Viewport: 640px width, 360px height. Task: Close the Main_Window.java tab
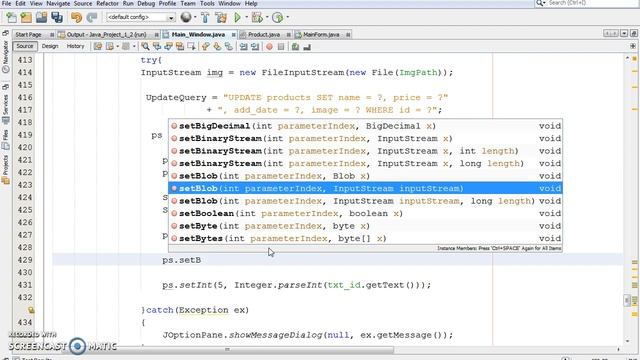[233, 35]
